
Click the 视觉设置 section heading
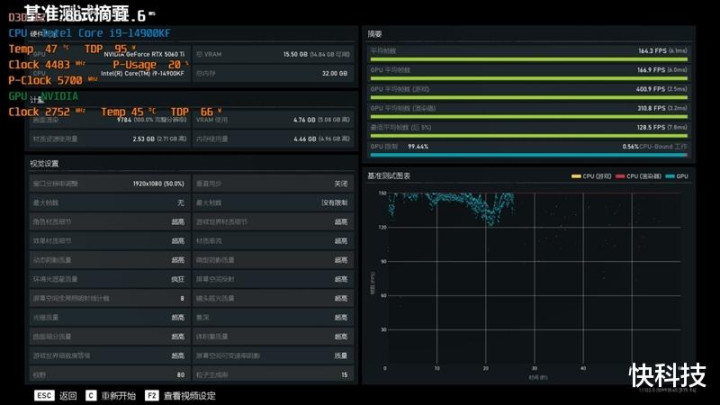44,163
